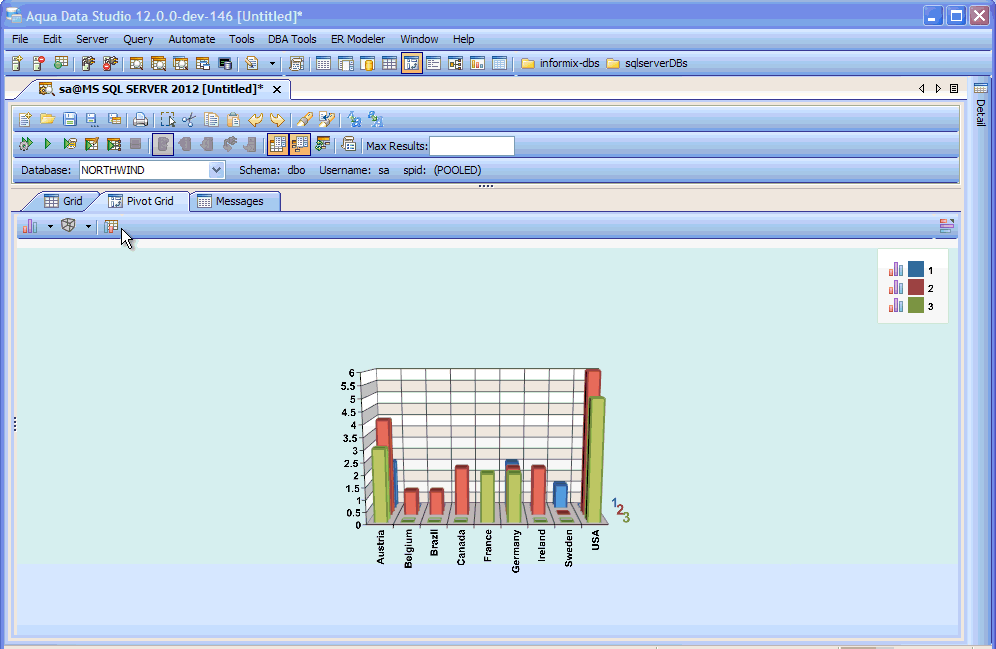Toggle series 1 chart icon in legend
Image resolution: width=996 pixels, height=649 pixels.
click(896, 270)
